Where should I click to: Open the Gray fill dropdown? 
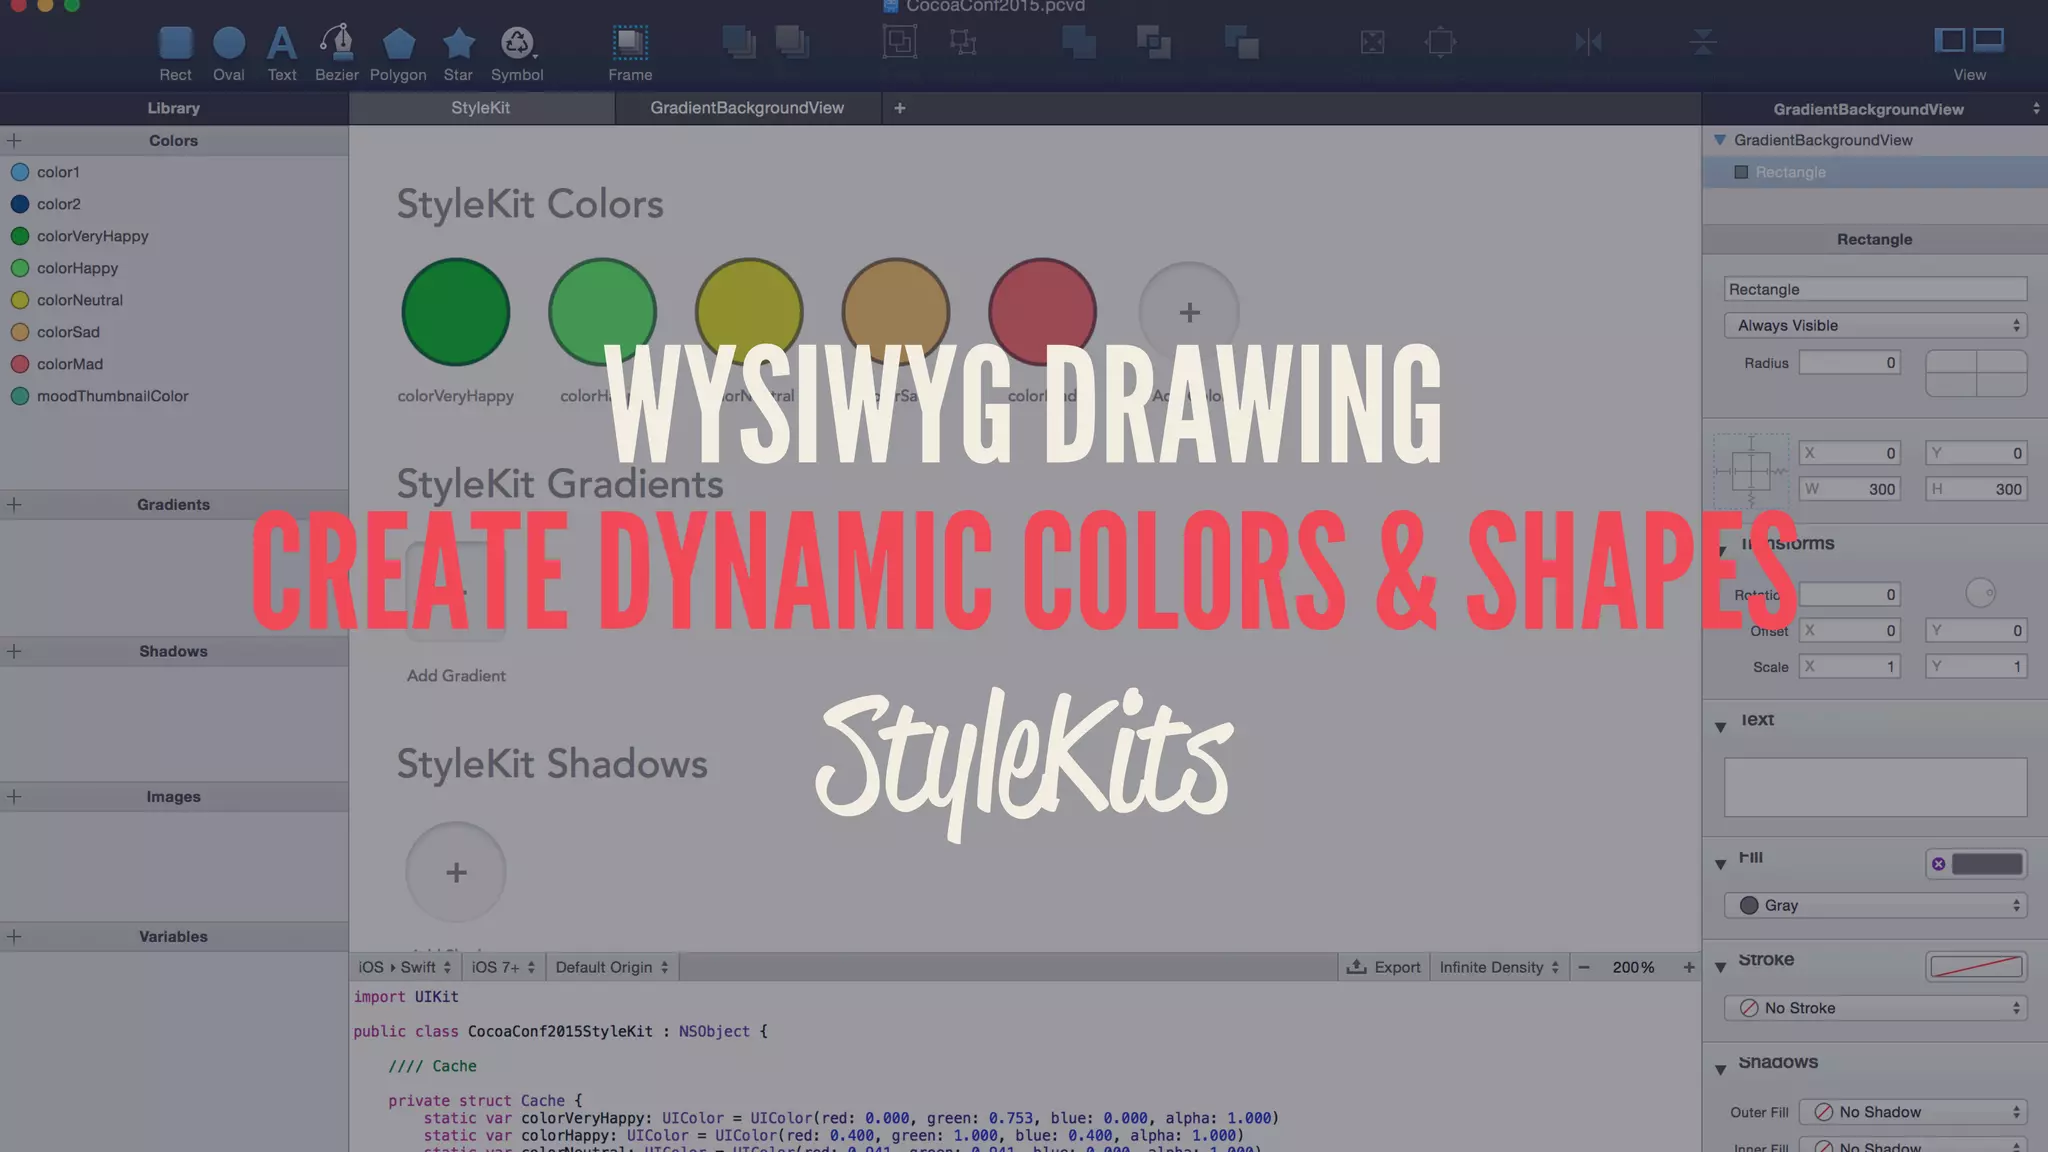pos(1875,905)
